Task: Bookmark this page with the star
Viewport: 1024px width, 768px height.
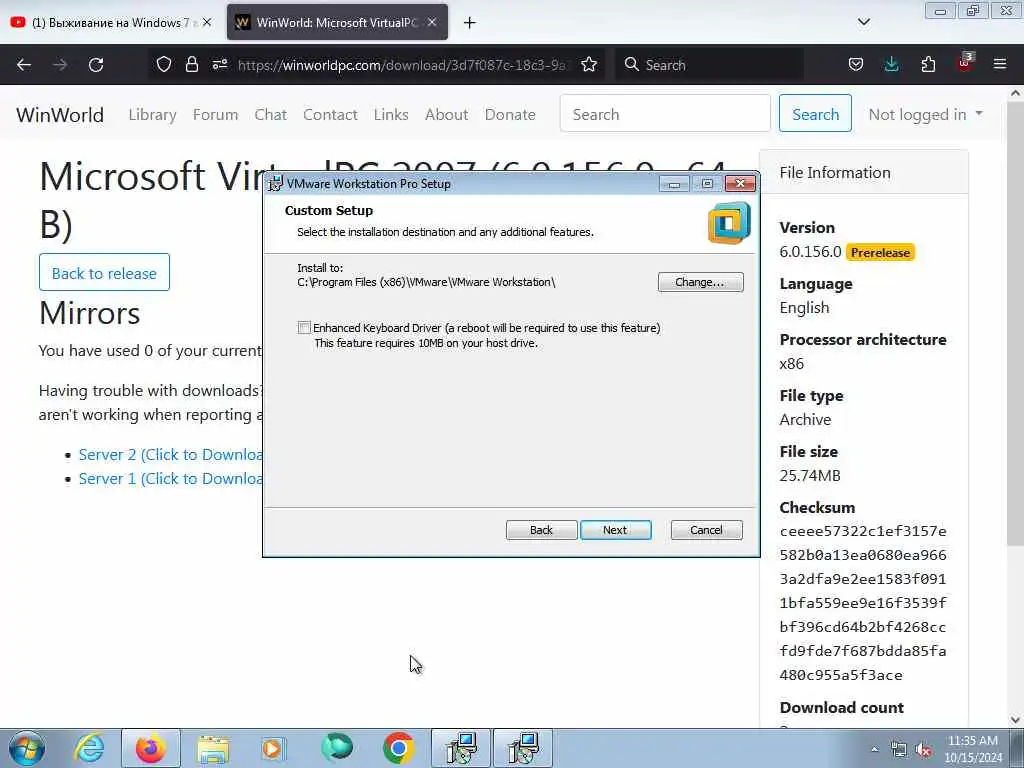Action: (x=589, y=65)
